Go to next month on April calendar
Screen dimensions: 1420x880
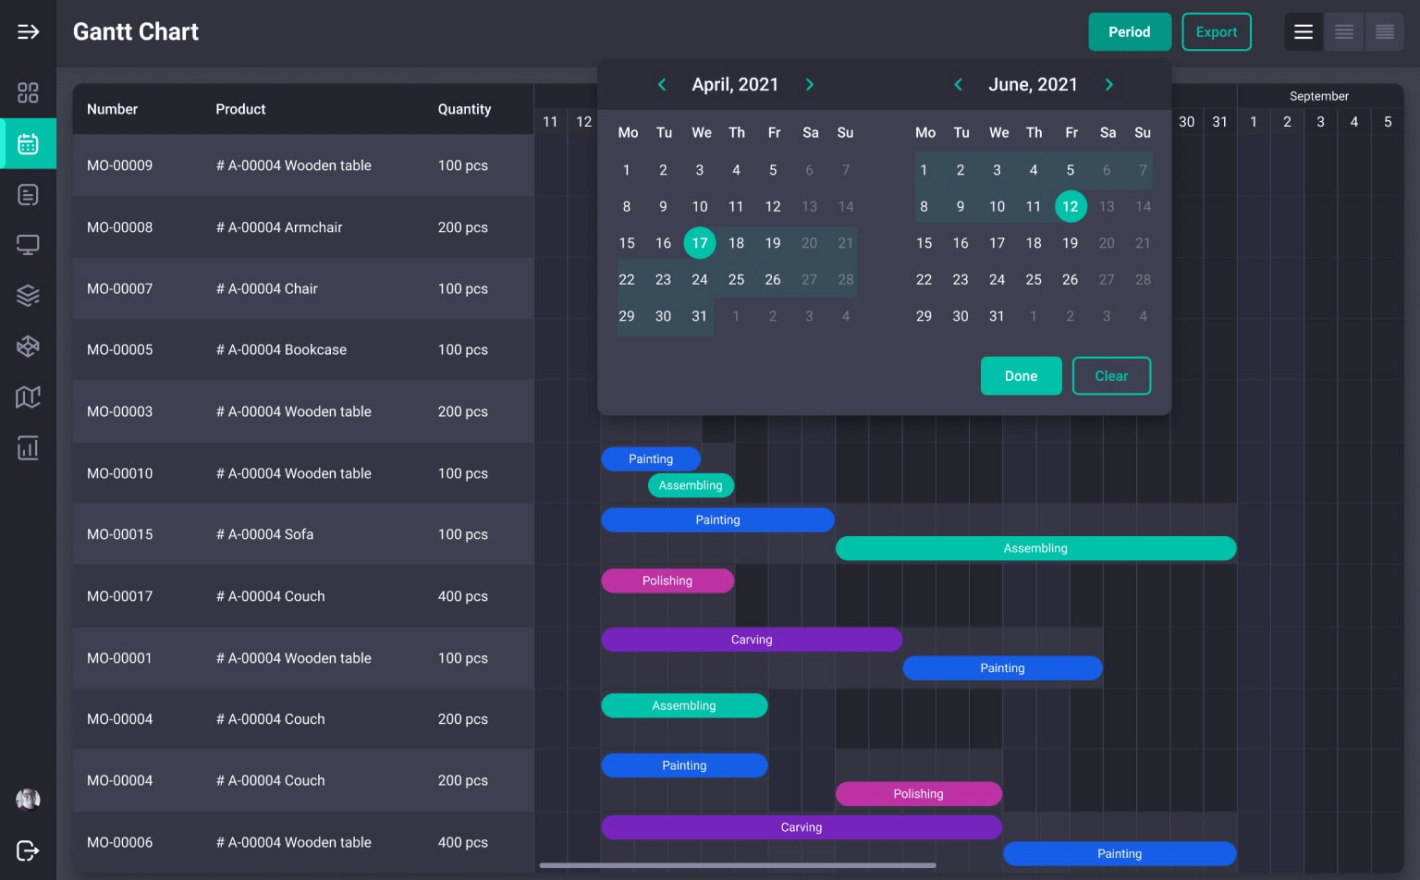(810, 85)
